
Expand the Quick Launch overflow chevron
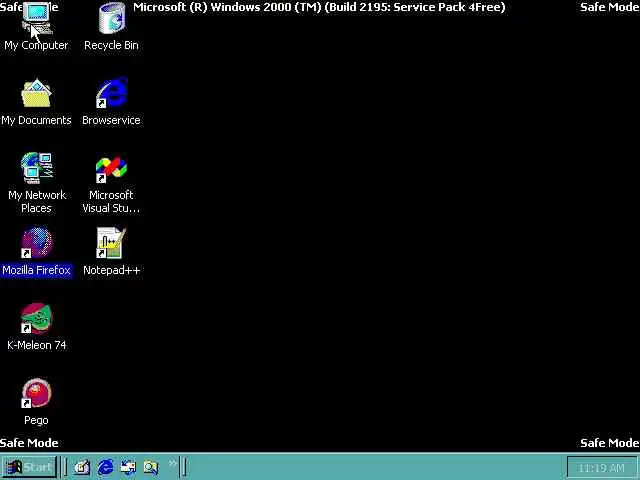173,463
